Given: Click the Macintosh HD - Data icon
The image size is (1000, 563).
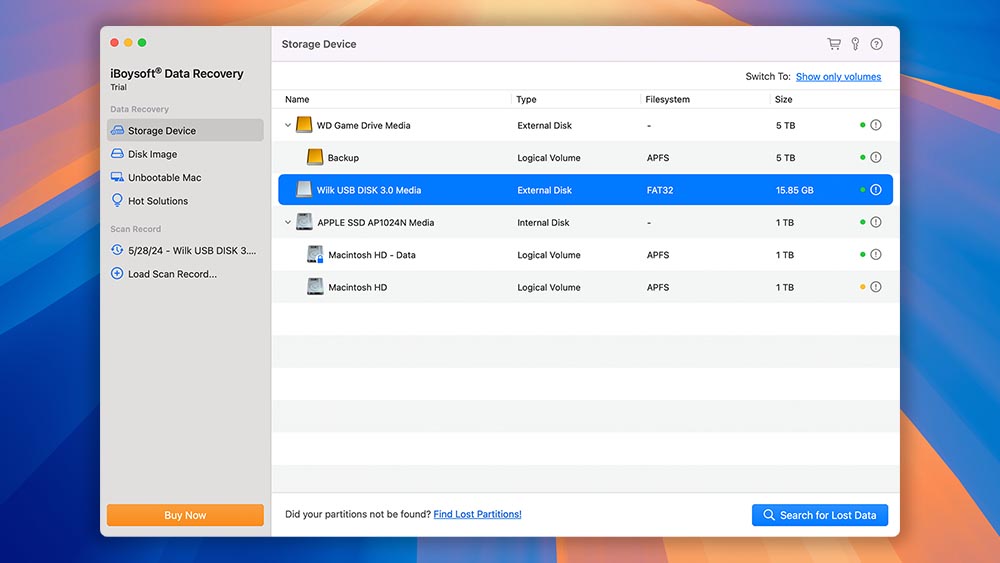Looking at the screenshot, I should (315, 254).
